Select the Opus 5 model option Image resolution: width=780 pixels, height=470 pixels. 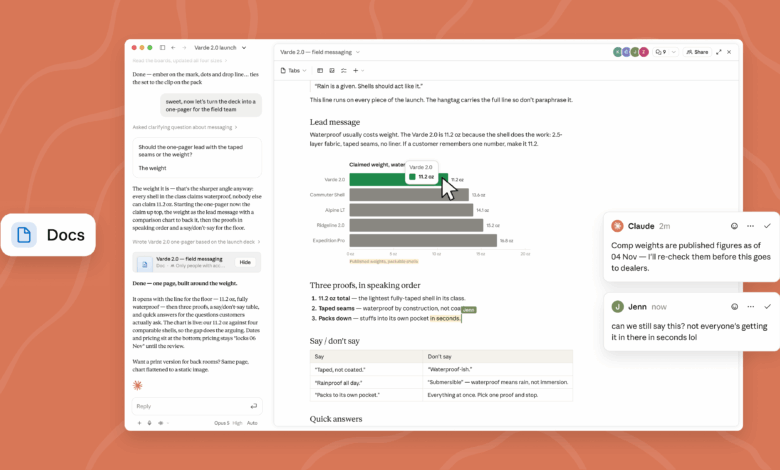(x=222, y=423)
